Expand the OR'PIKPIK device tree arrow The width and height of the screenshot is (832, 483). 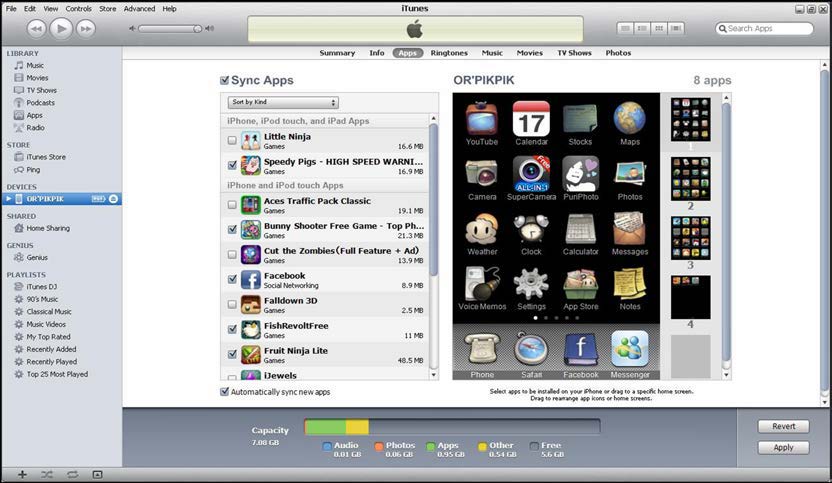click(8, 199)
